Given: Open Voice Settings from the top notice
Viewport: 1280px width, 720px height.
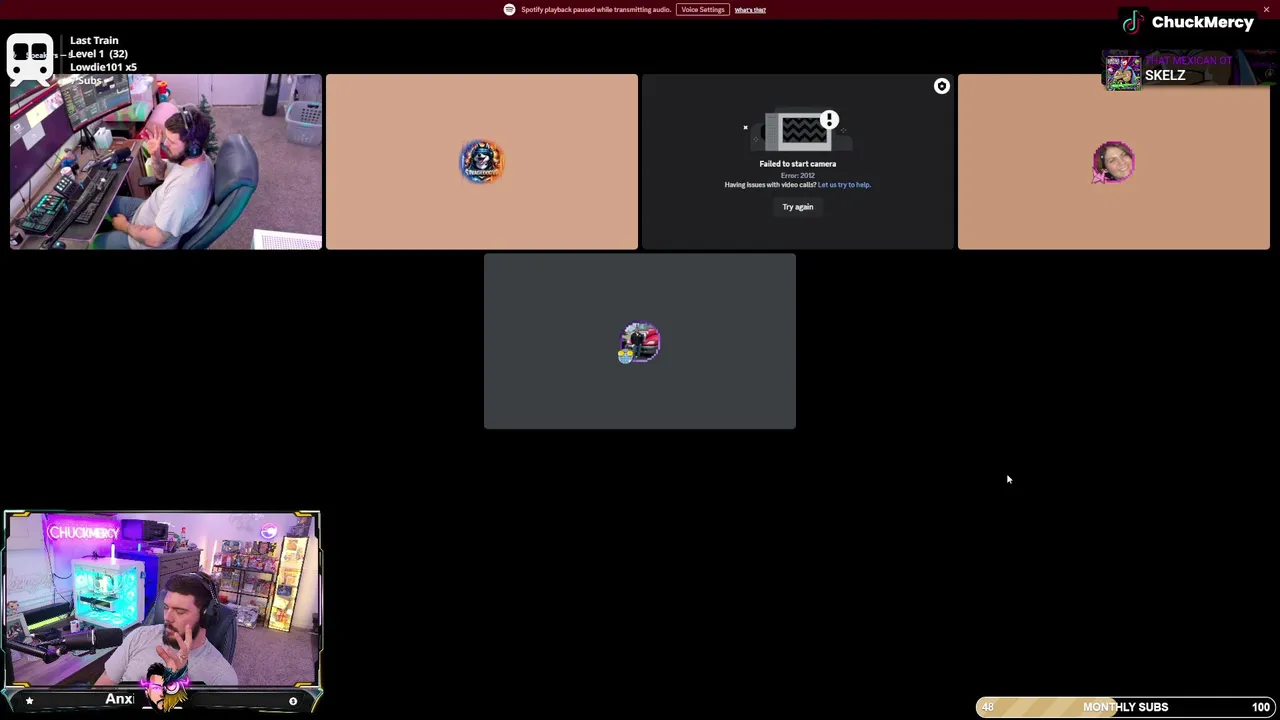Looking at the screenshot, I should click(x=702, y=10).
